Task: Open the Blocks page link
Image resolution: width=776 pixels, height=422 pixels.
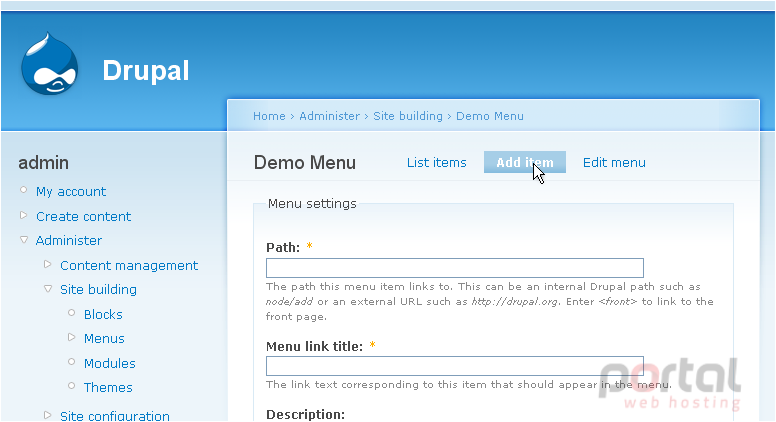Action: (x=103, y=315)
